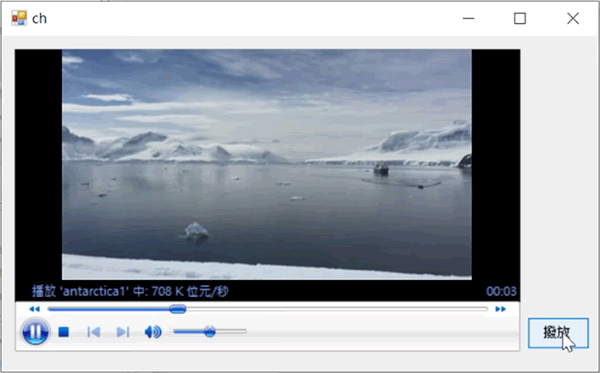The width and height of the screenshot is (600, 373).
Task: Mute audio using the speaker icon
Action: click(x=153, y=332)
